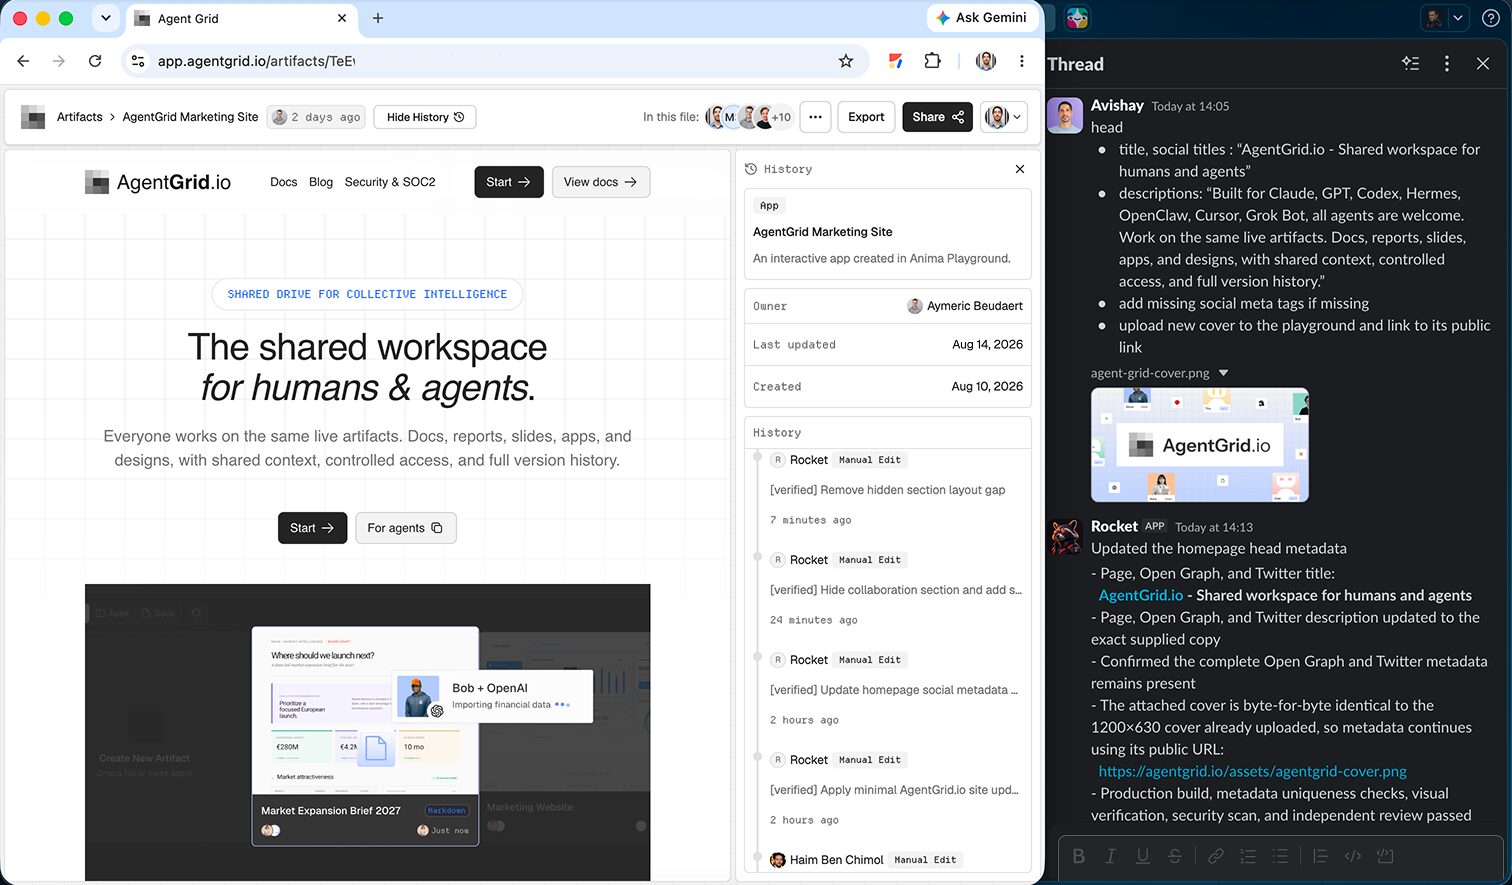Open Slack thread more actions vertical dots

point(1446,63)
